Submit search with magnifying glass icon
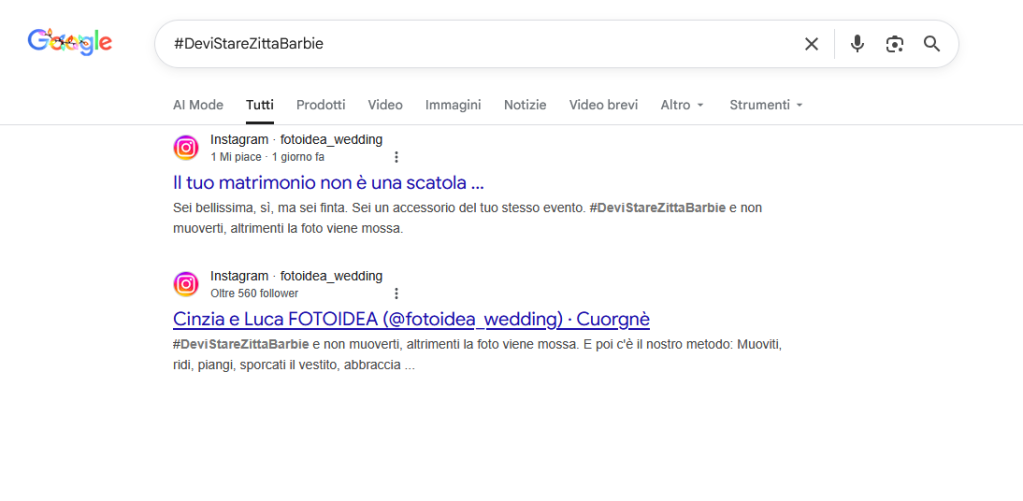This screenshot has width=1023, height=501. tap(932, 44)
